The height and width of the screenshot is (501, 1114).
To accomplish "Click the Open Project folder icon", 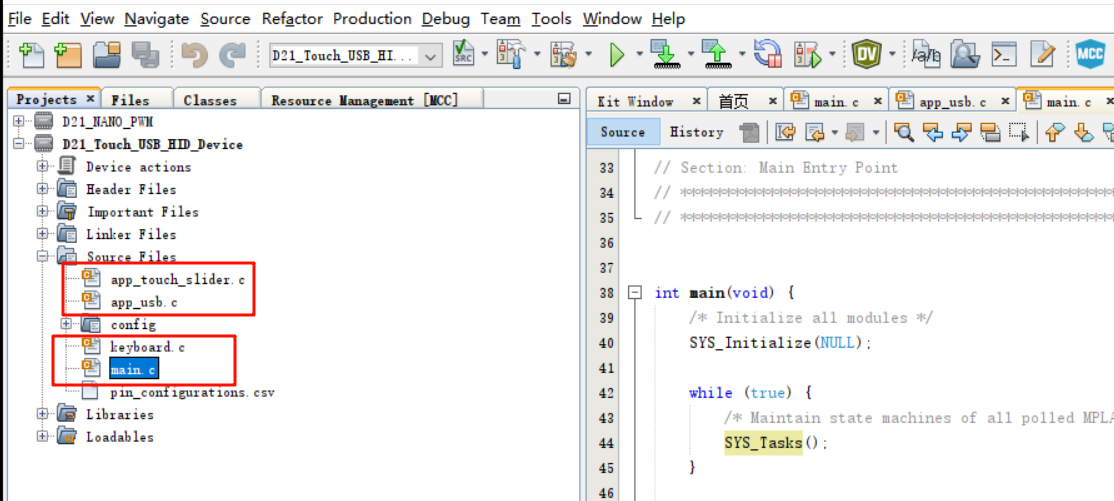I will 107,54.
